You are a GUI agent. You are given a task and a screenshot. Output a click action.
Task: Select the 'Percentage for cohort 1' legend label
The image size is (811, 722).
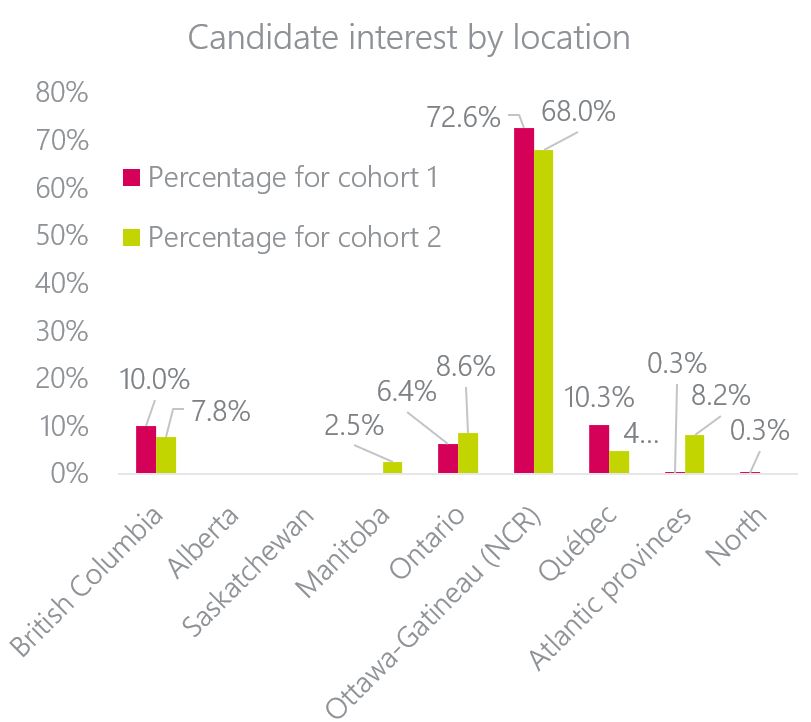coord(293,177)
